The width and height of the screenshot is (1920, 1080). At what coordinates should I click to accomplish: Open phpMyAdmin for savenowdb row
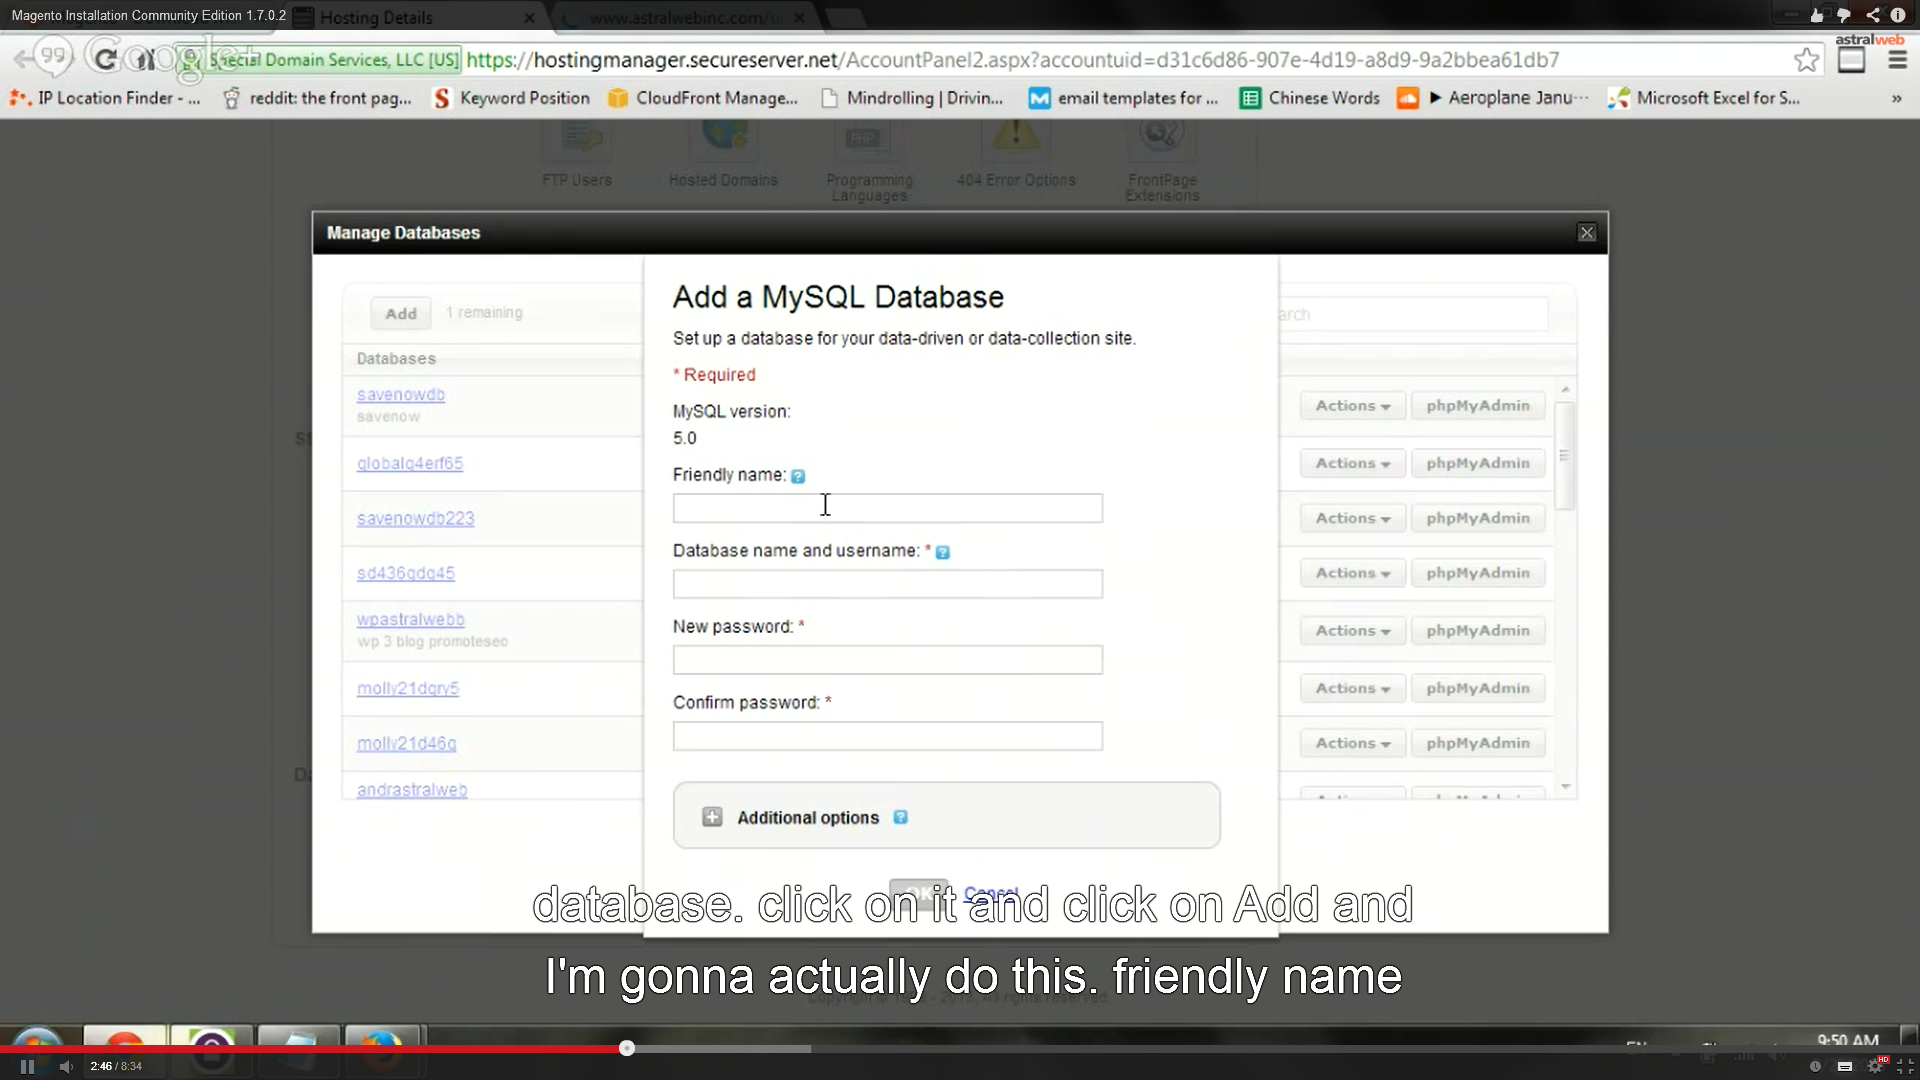click(x=1478, y=406)
